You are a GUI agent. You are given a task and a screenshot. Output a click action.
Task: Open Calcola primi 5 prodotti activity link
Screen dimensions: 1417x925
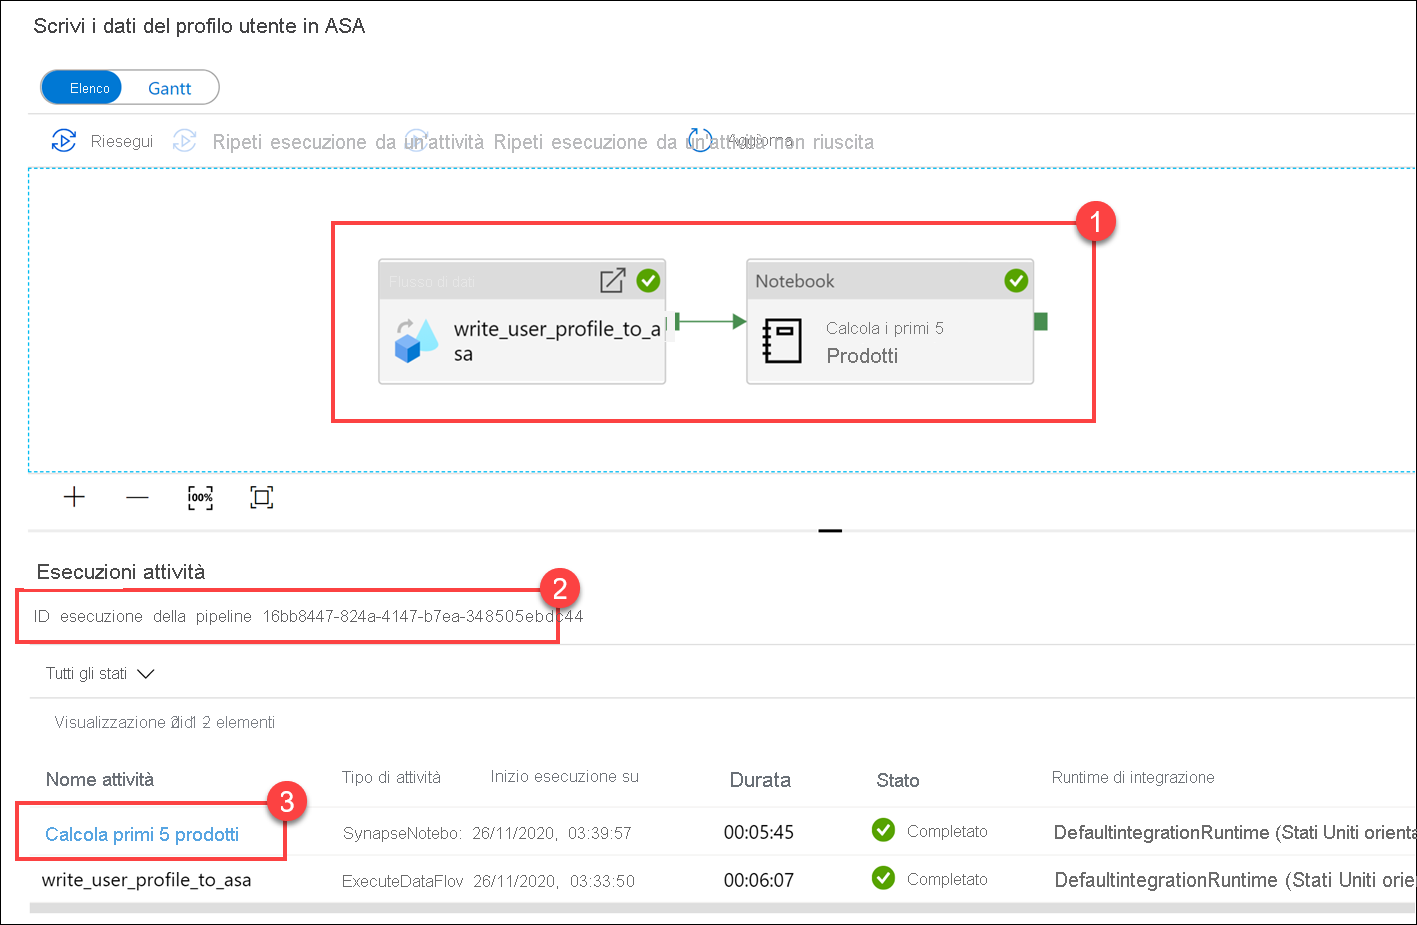point(142,834)
